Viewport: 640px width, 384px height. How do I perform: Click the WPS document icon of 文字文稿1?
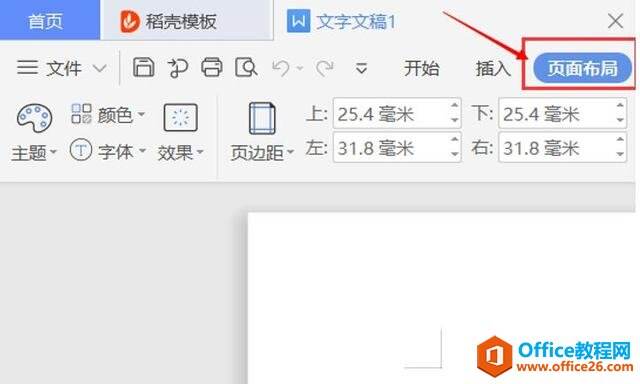pos(298,21)
